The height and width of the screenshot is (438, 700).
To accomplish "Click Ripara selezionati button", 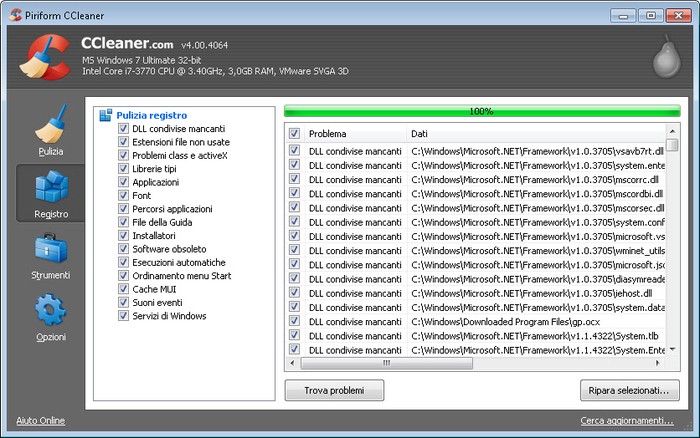I will pos(629,390).
